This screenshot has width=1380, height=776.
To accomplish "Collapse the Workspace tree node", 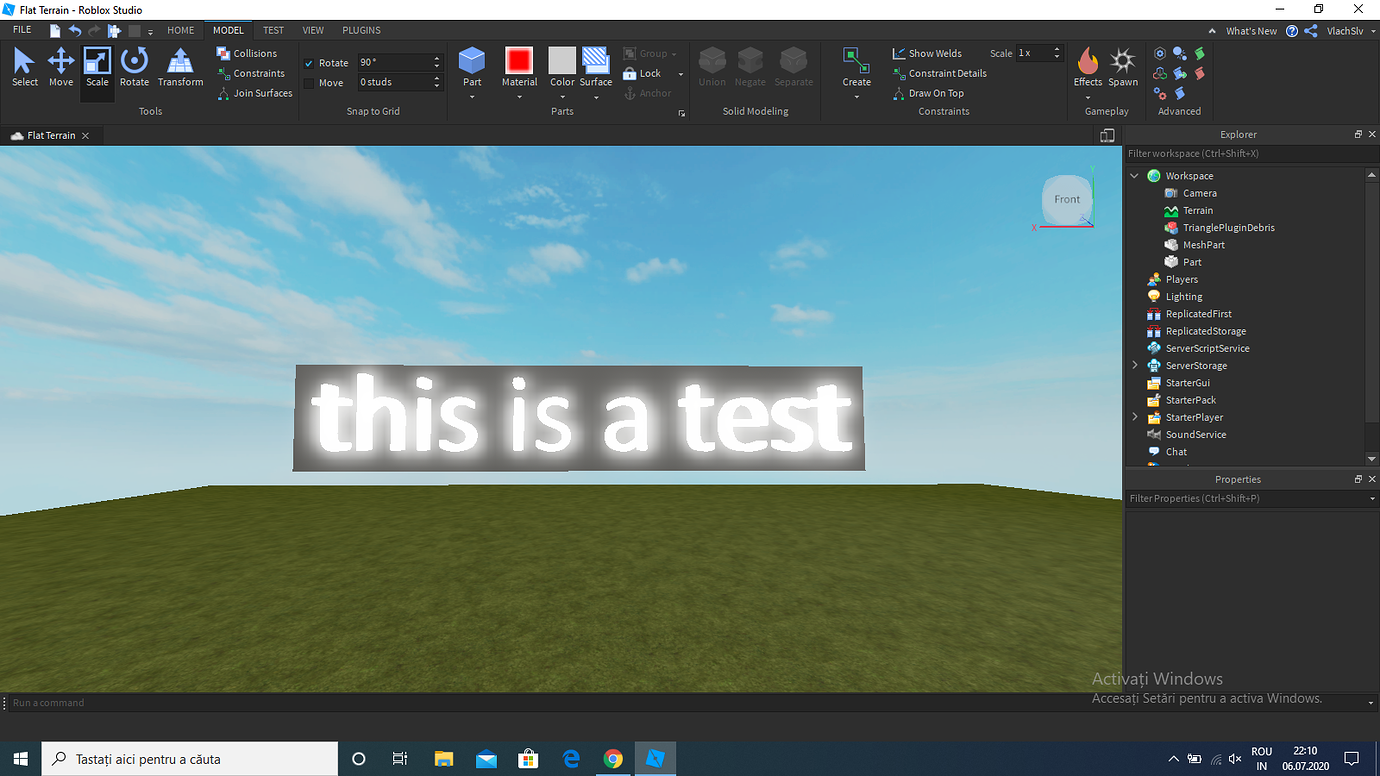I will [x=1133, y=175].
